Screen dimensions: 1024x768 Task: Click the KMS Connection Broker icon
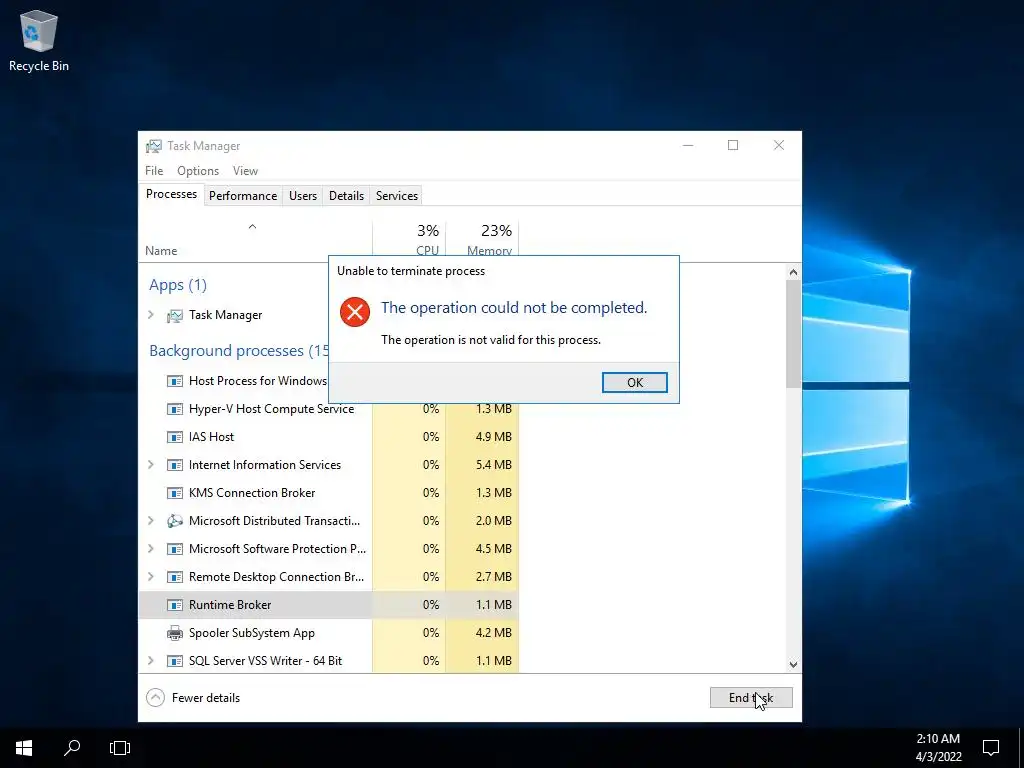click(x=174, y=493)
